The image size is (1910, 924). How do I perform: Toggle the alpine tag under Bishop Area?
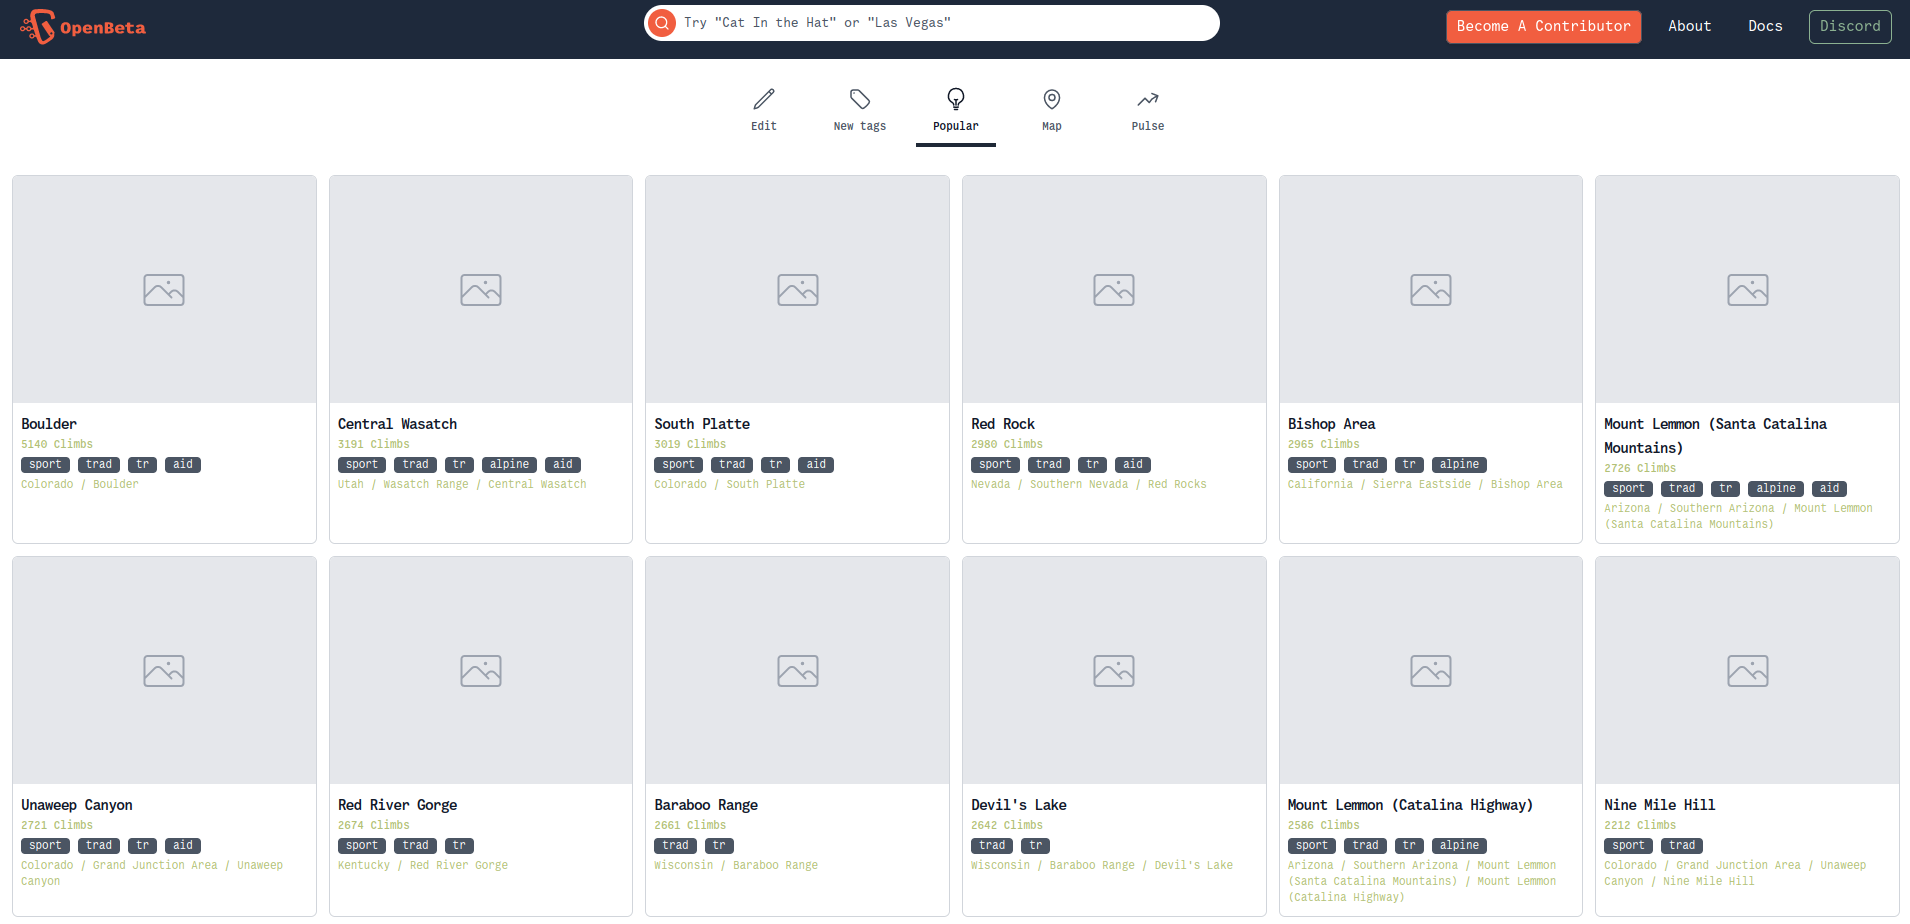point(1459,464)
